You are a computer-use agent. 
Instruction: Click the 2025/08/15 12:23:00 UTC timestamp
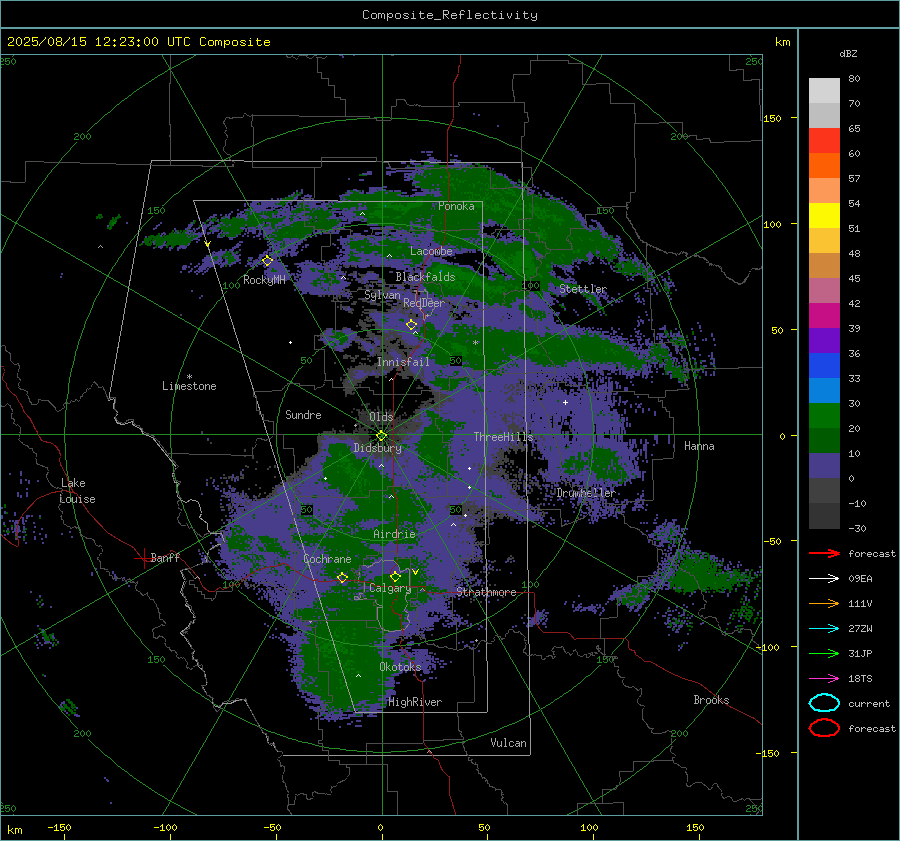pos(138,42)
